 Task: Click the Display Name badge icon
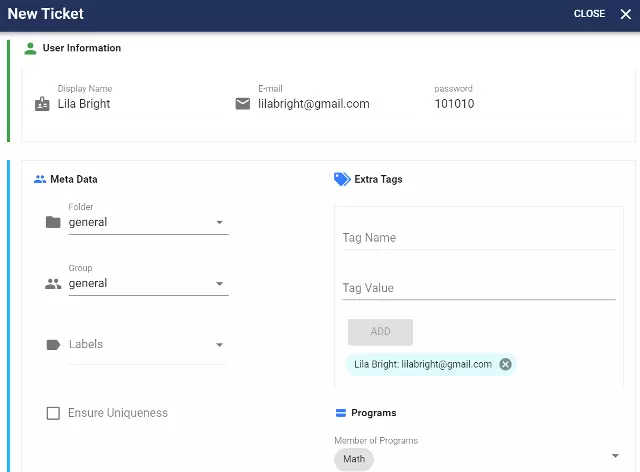click(42, 104)
